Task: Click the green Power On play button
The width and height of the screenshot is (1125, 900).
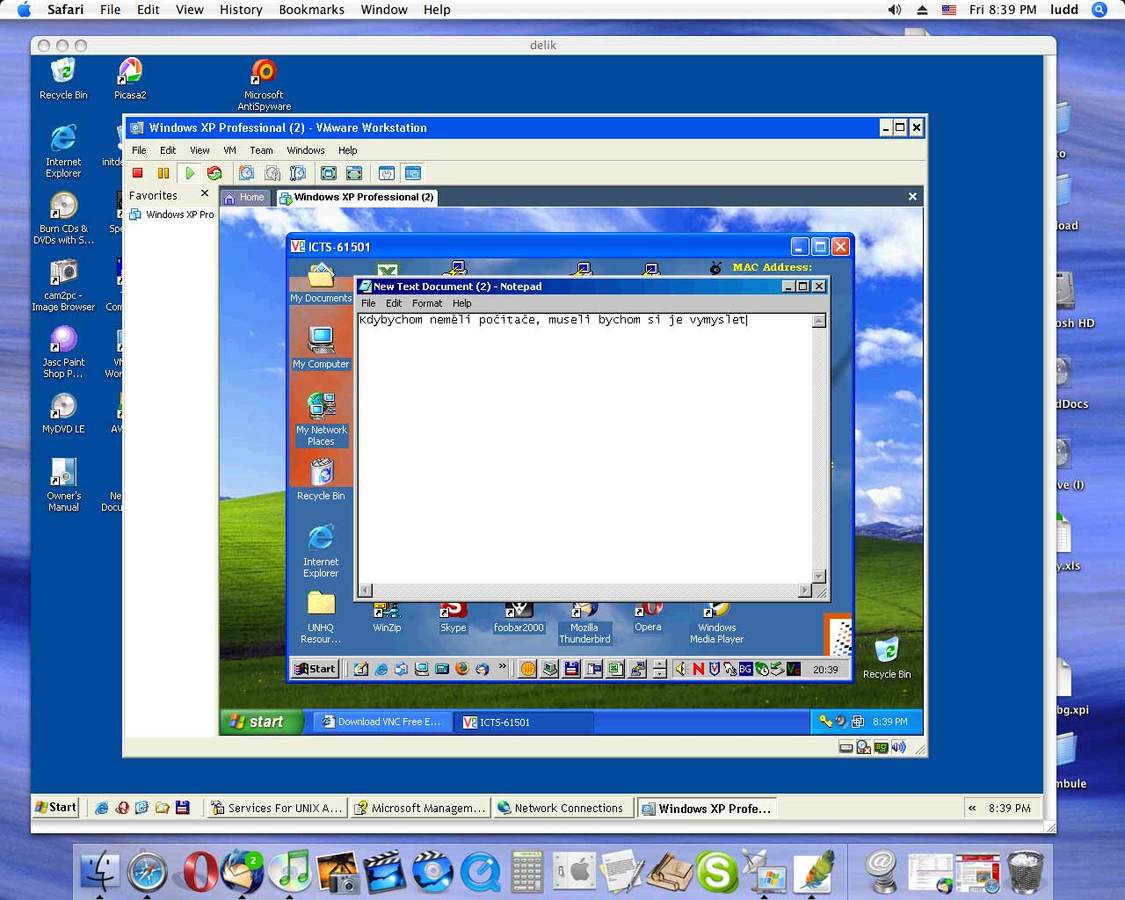Action: coord(189,173)
